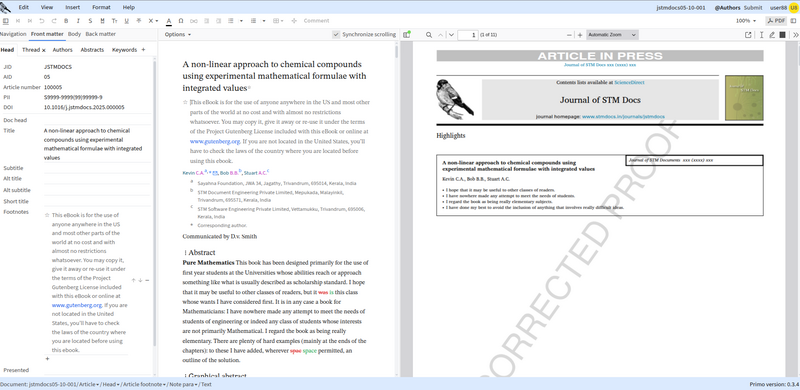
Task: Open the Keywords sub-tab
Action: point(124,50)
